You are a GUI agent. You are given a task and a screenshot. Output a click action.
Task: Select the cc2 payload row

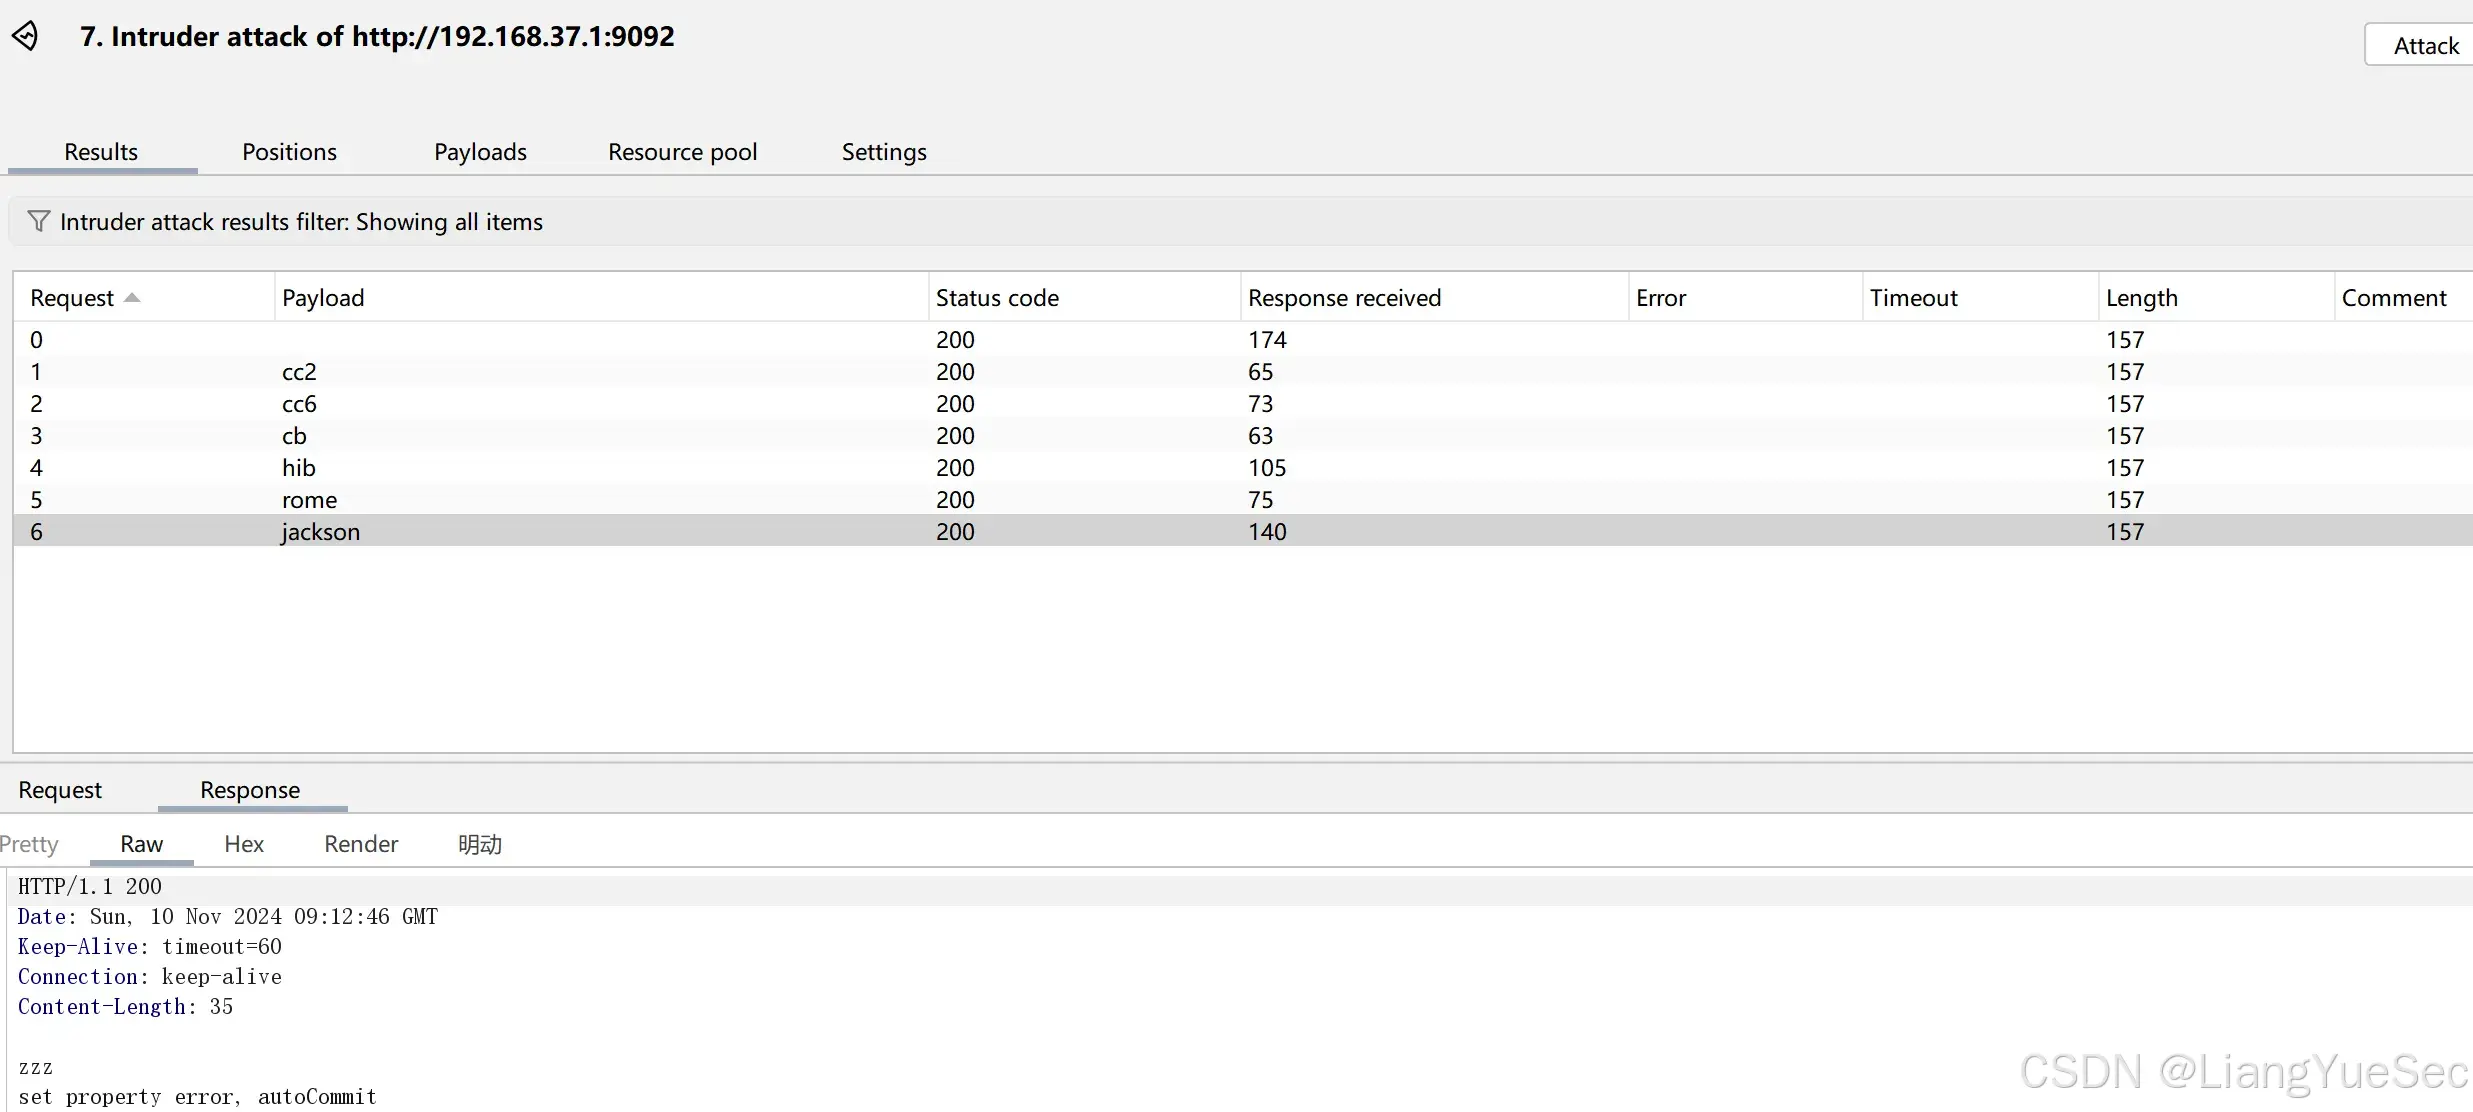tap(299, 372)
